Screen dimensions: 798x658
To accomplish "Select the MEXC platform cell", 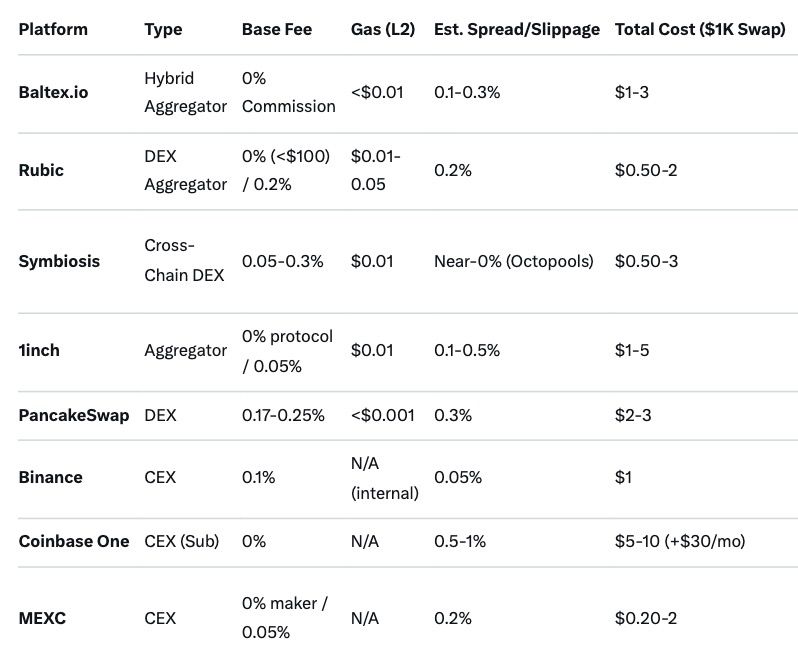I will tap(42, 618).
